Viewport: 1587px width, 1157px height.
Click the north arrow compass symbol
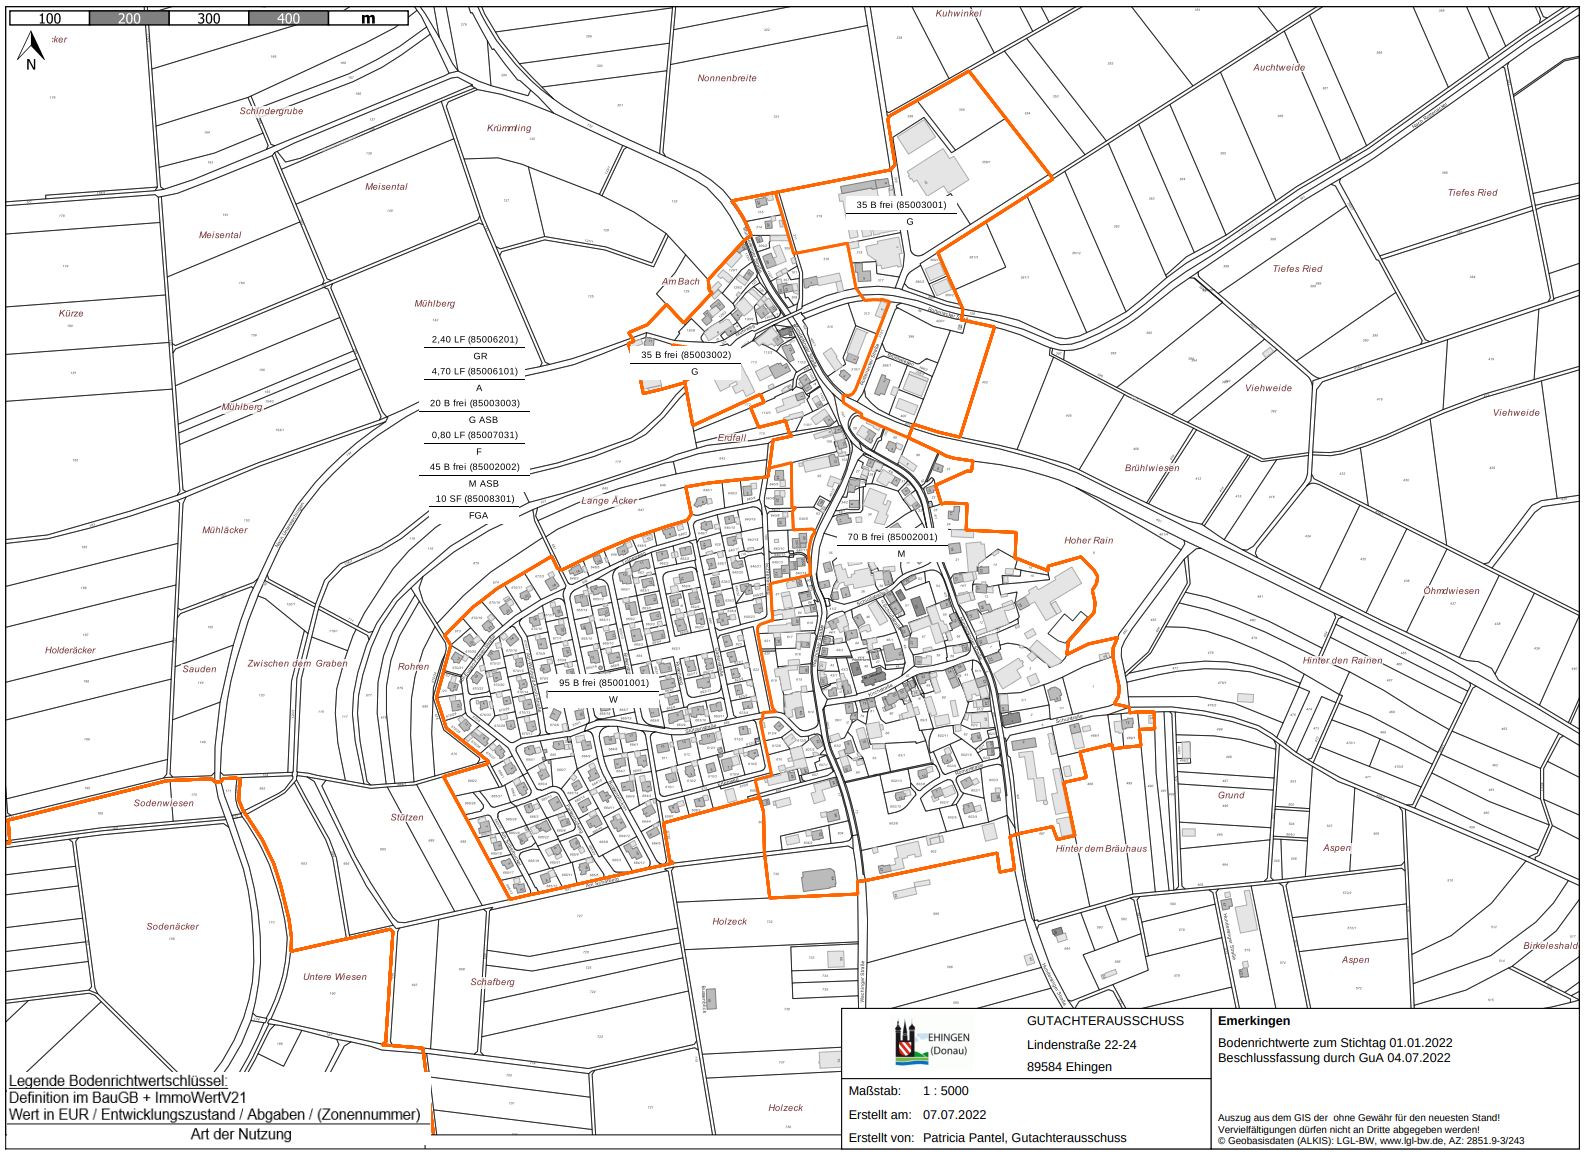[x=31, y=51]
